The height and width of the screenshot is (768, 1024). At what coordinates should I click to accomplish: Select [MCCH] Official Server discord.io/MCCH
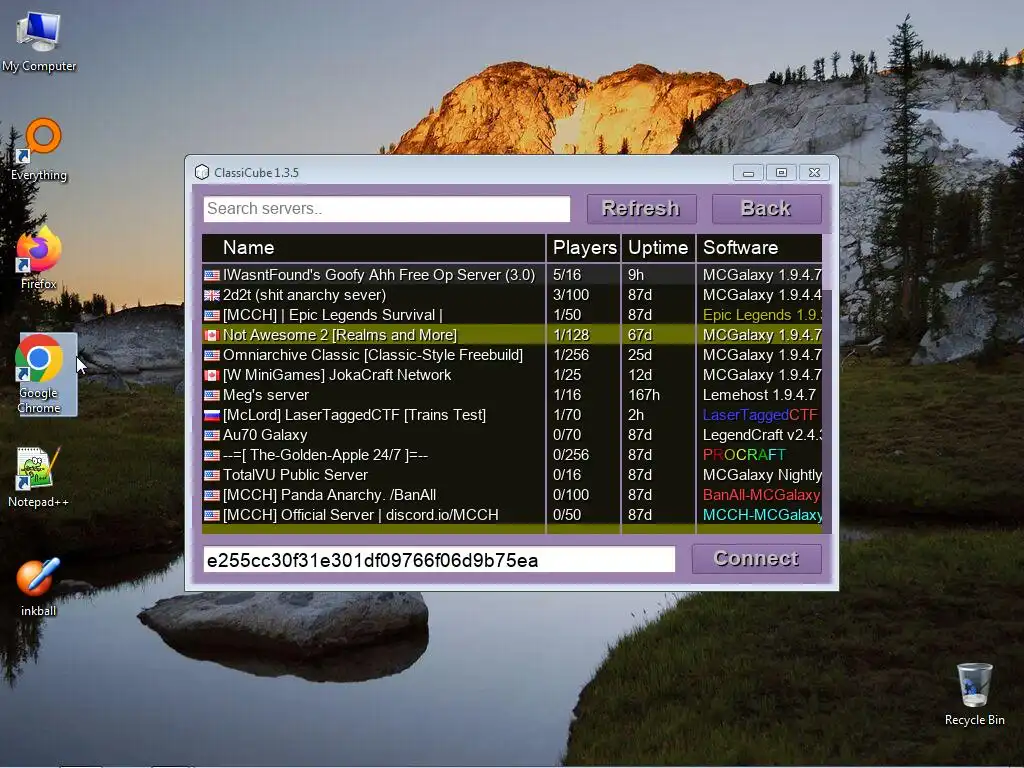[512, 515]
